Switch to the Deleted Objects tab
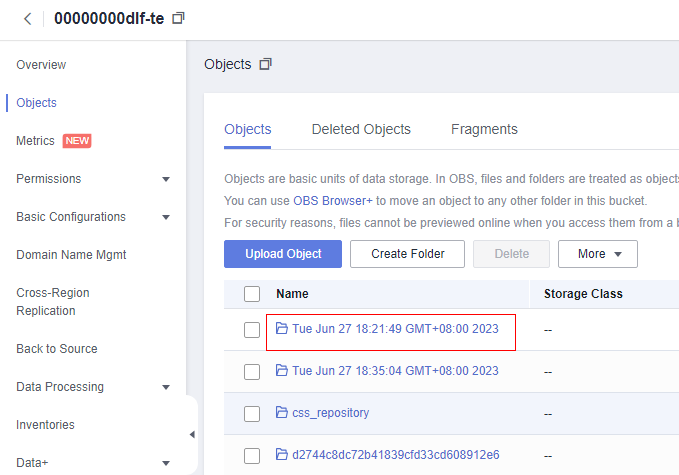 [361, 129]
